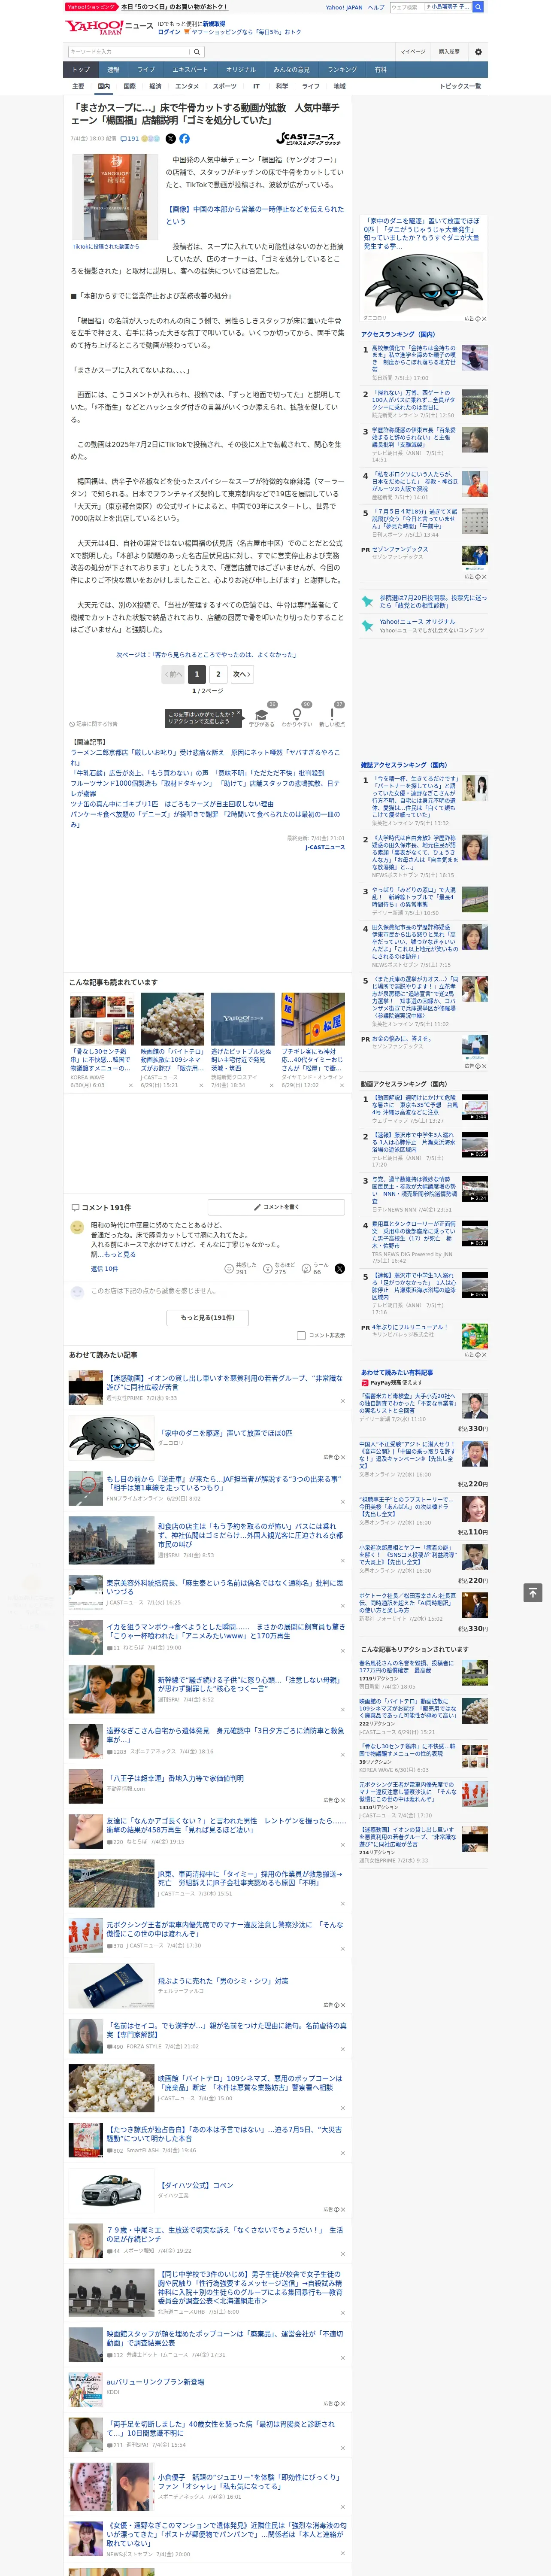Select the エキスパート navigation tab

190,70
